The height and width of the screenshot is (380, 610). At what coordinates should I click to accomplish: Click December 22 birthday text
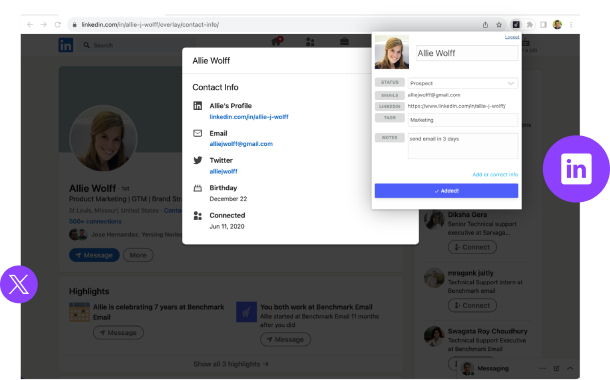point(228,199)
